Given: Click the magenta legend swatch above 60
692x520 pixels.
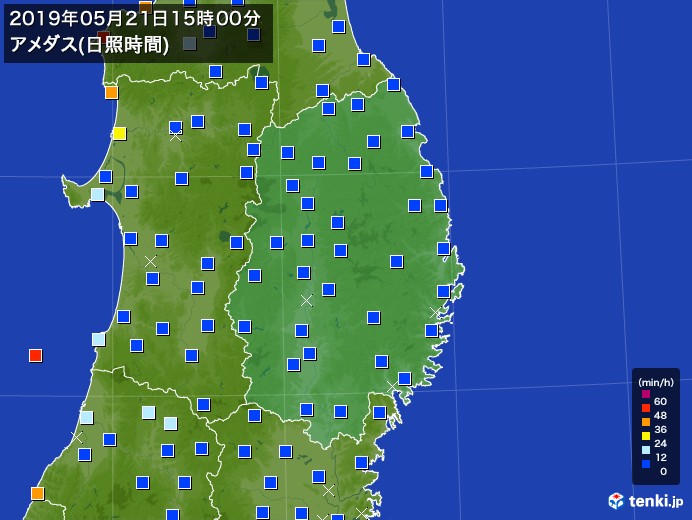Looking at the screenshot, I should point(646,394).
